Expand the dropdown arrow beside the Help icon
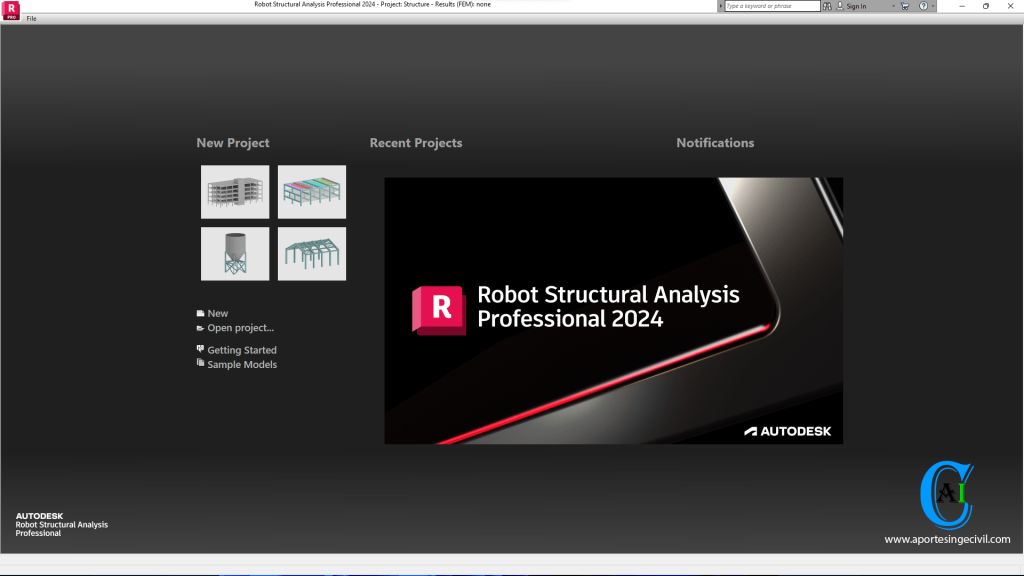The height and width of the screenshot is (576, 1024). [932, 6]
